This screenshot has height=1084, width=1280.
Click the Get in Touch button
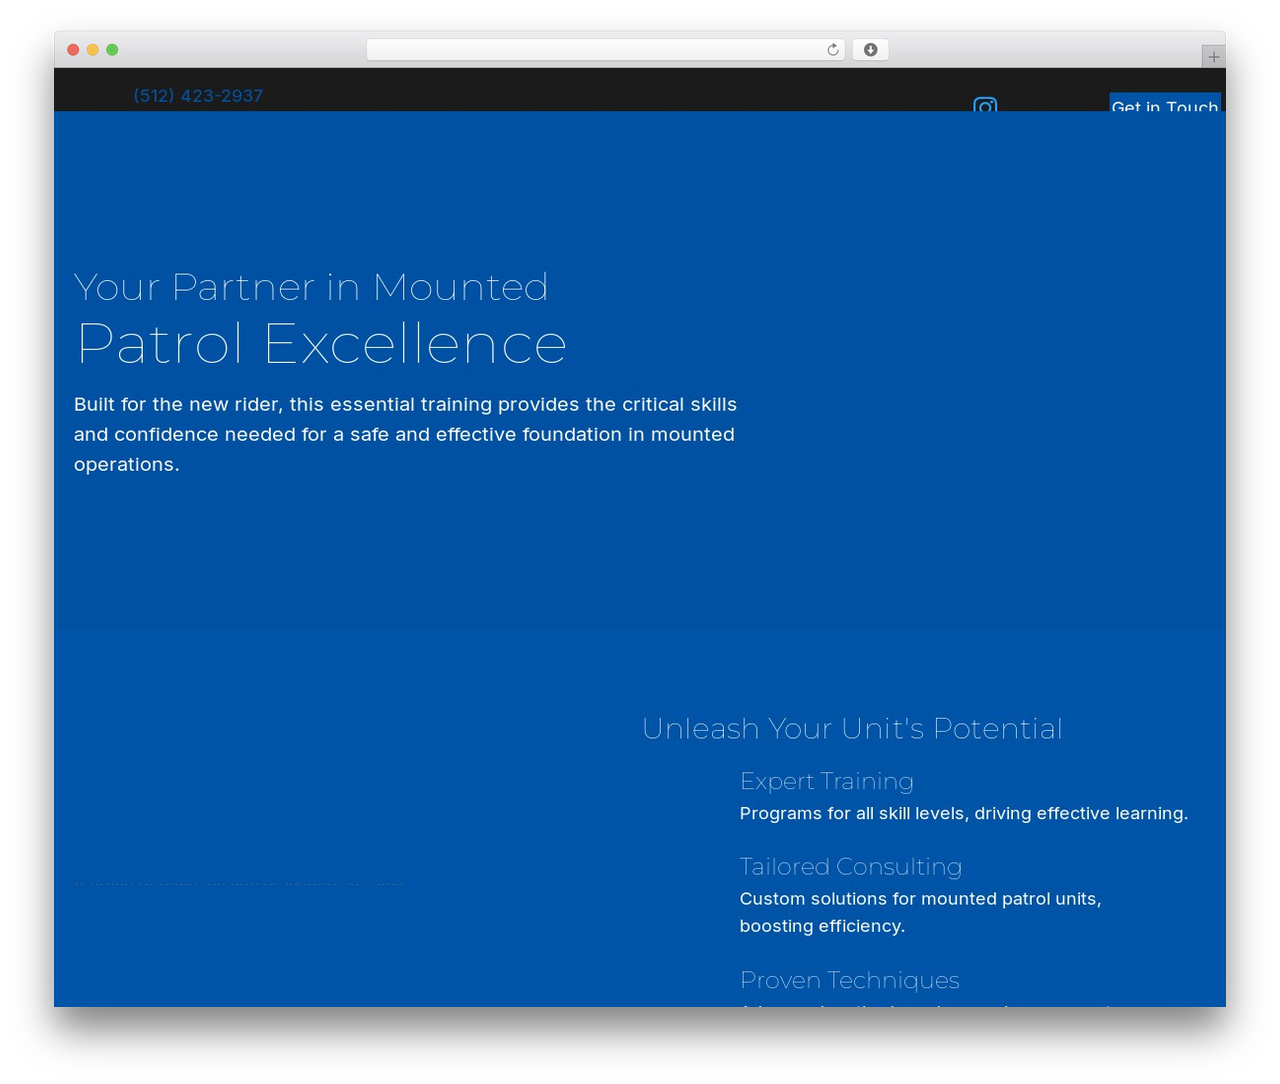[x=1165, y=103]
